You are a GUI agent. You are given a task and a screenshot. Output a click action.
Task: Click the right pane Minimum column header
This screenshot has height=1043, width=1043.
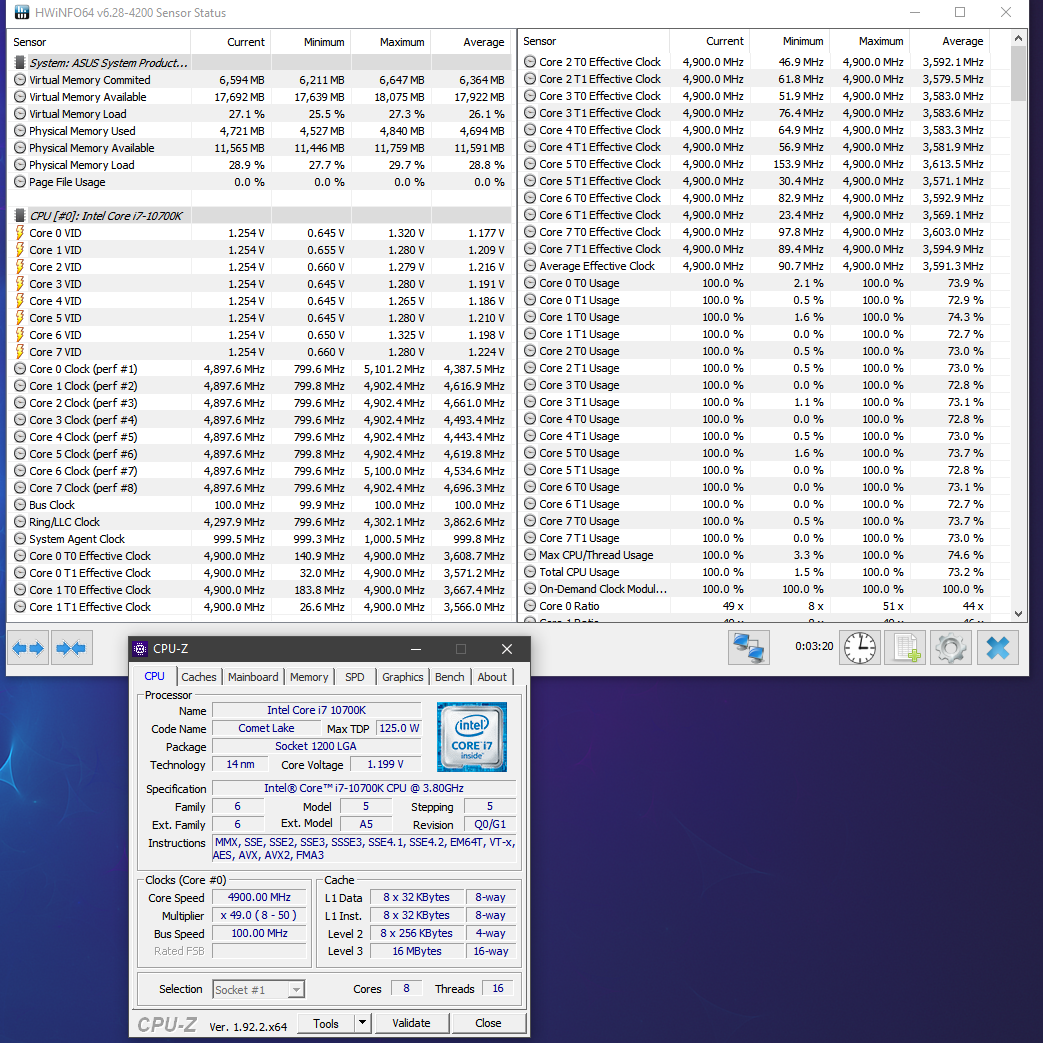click(790, 41)
